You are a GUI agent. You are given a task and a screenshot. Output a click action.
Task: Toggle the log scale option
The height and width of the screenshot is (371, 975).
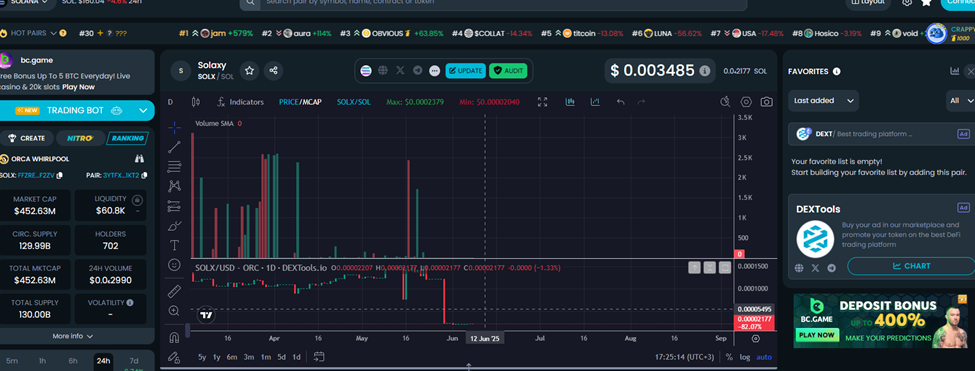click(744, 357)
